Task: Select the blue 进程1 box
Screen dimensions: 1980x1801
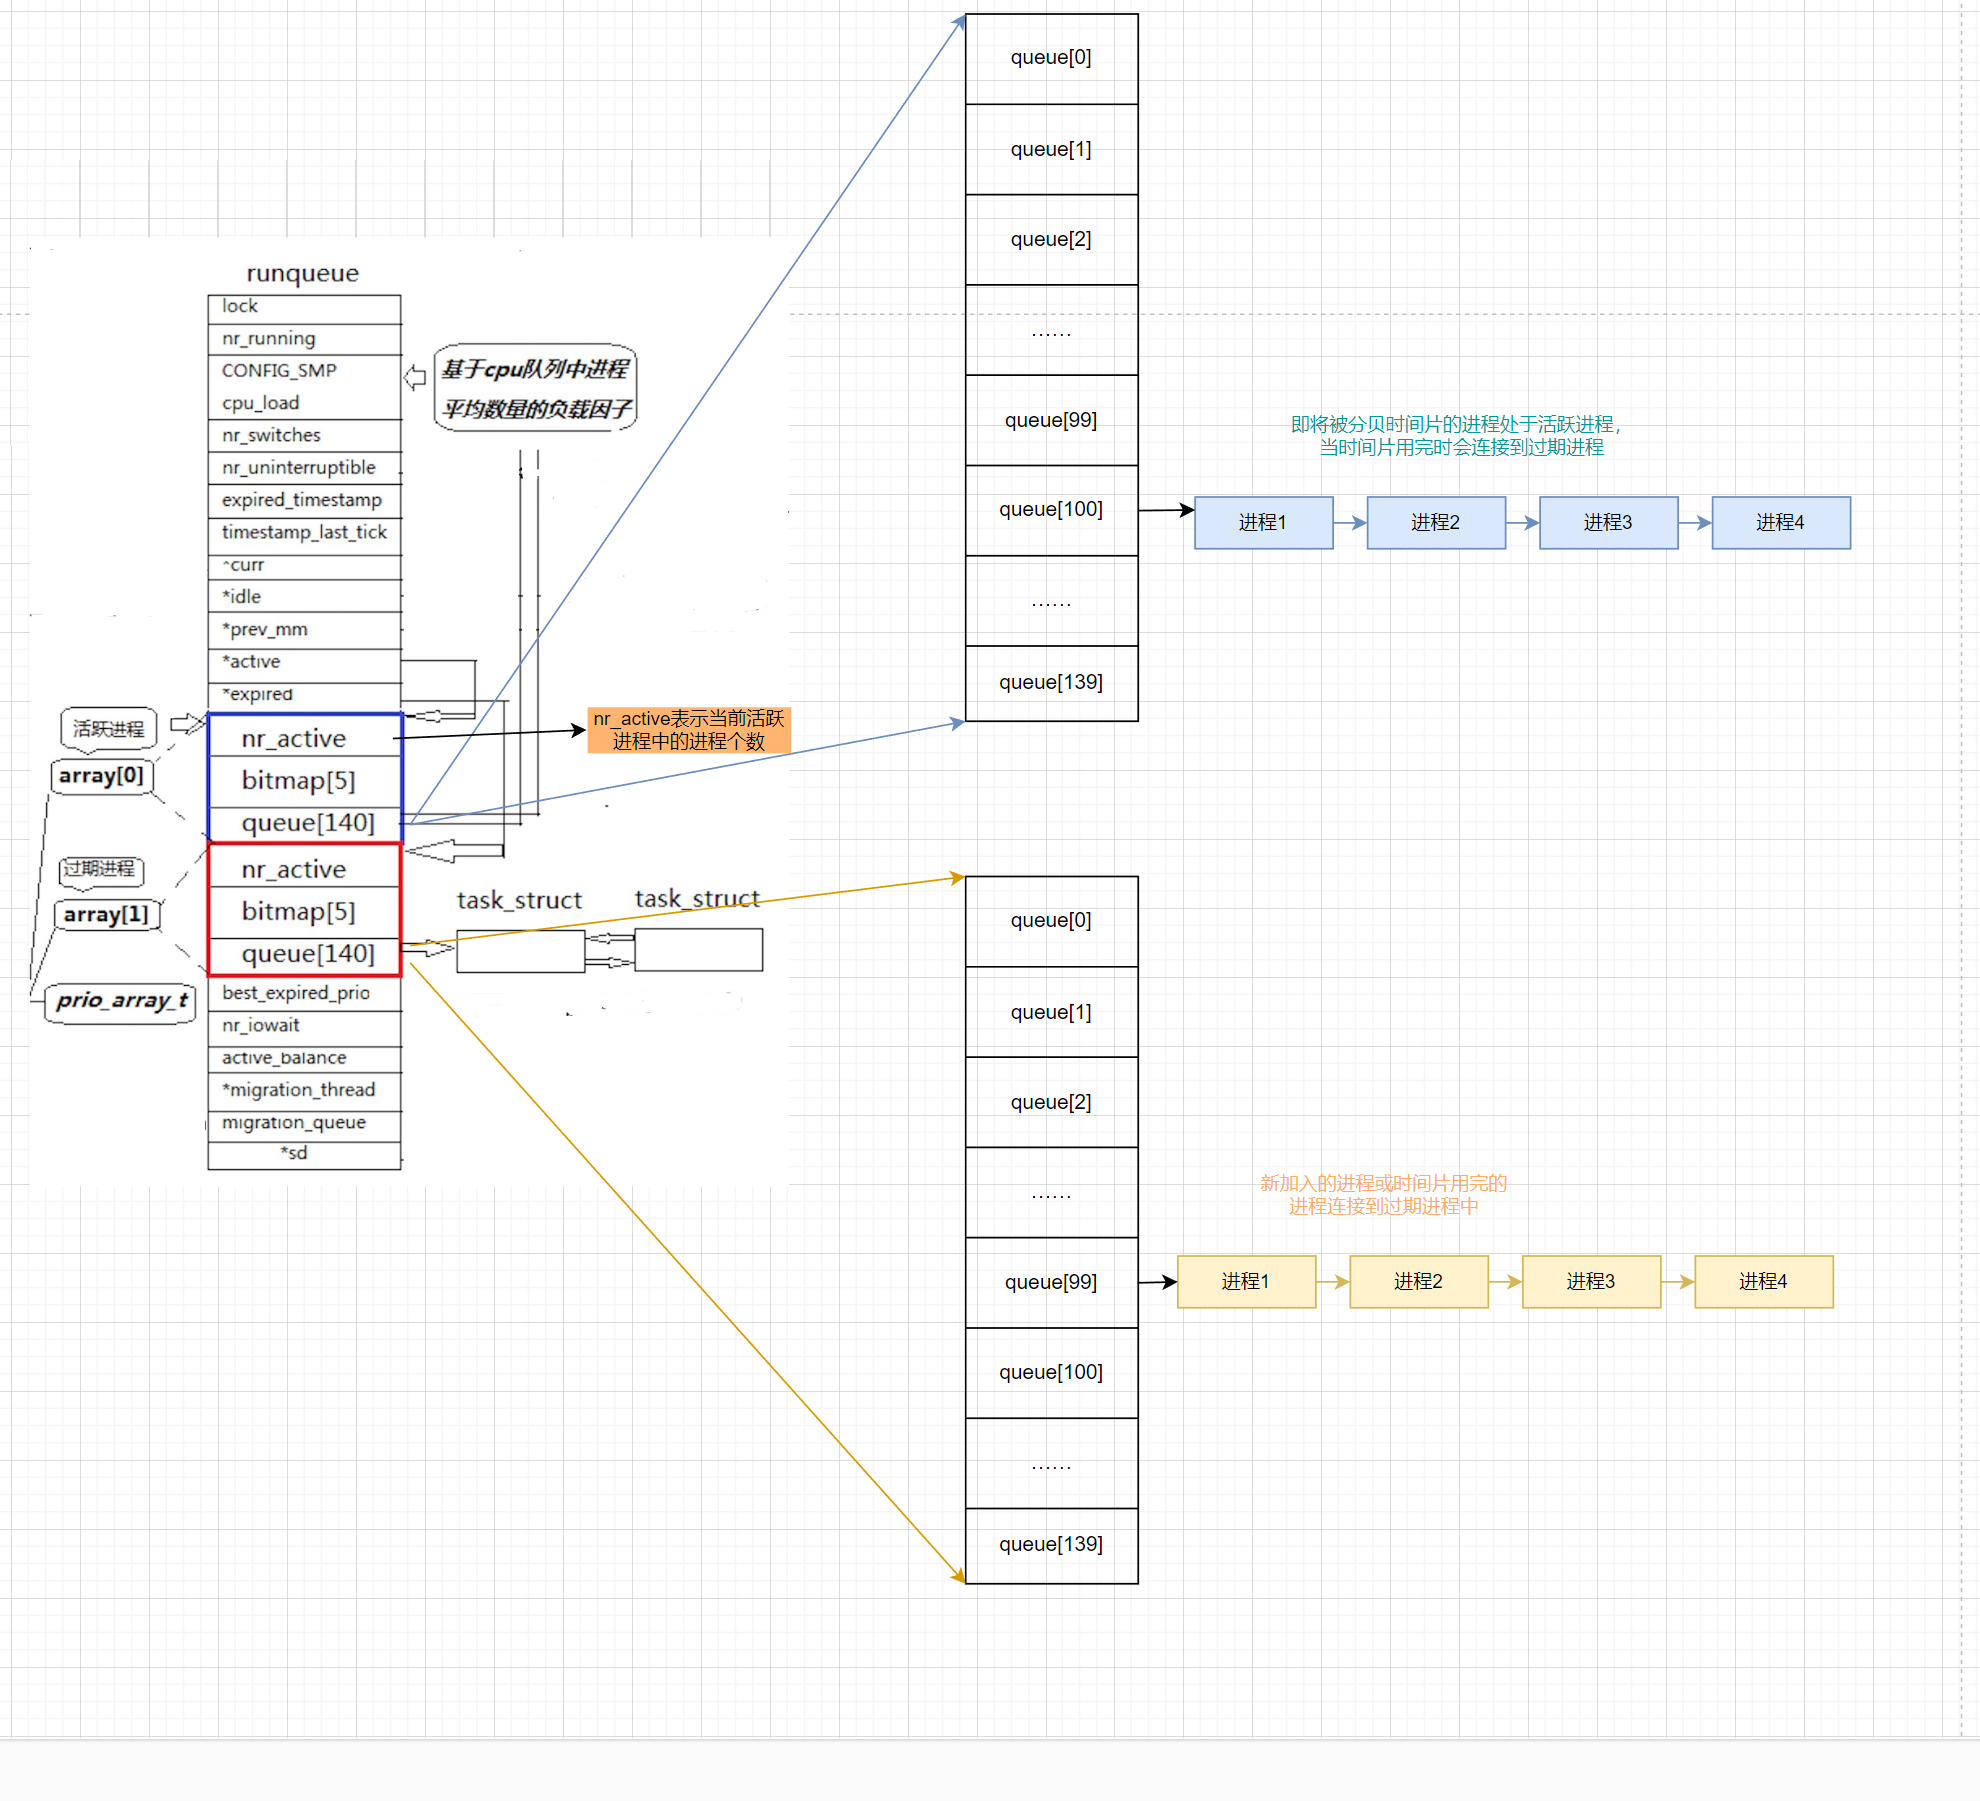Action: point(1263,523)
